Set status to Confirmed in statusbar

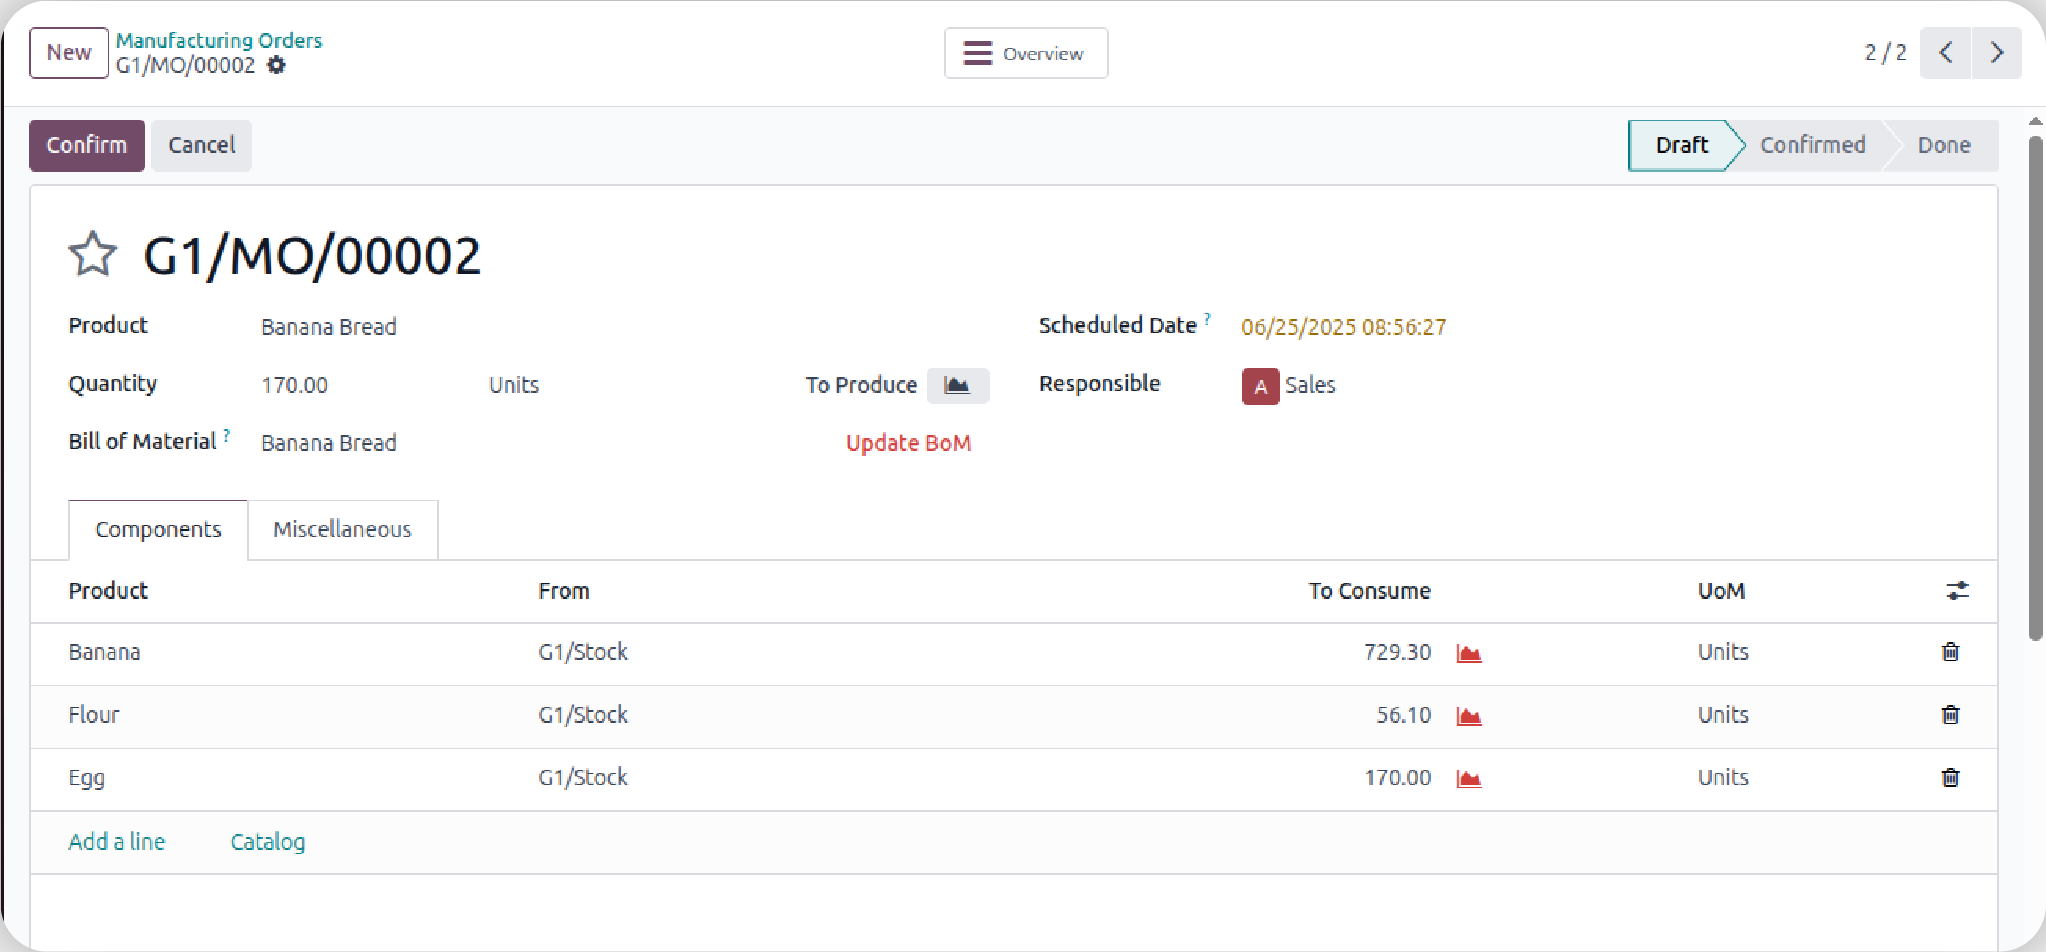point(1811,146)
